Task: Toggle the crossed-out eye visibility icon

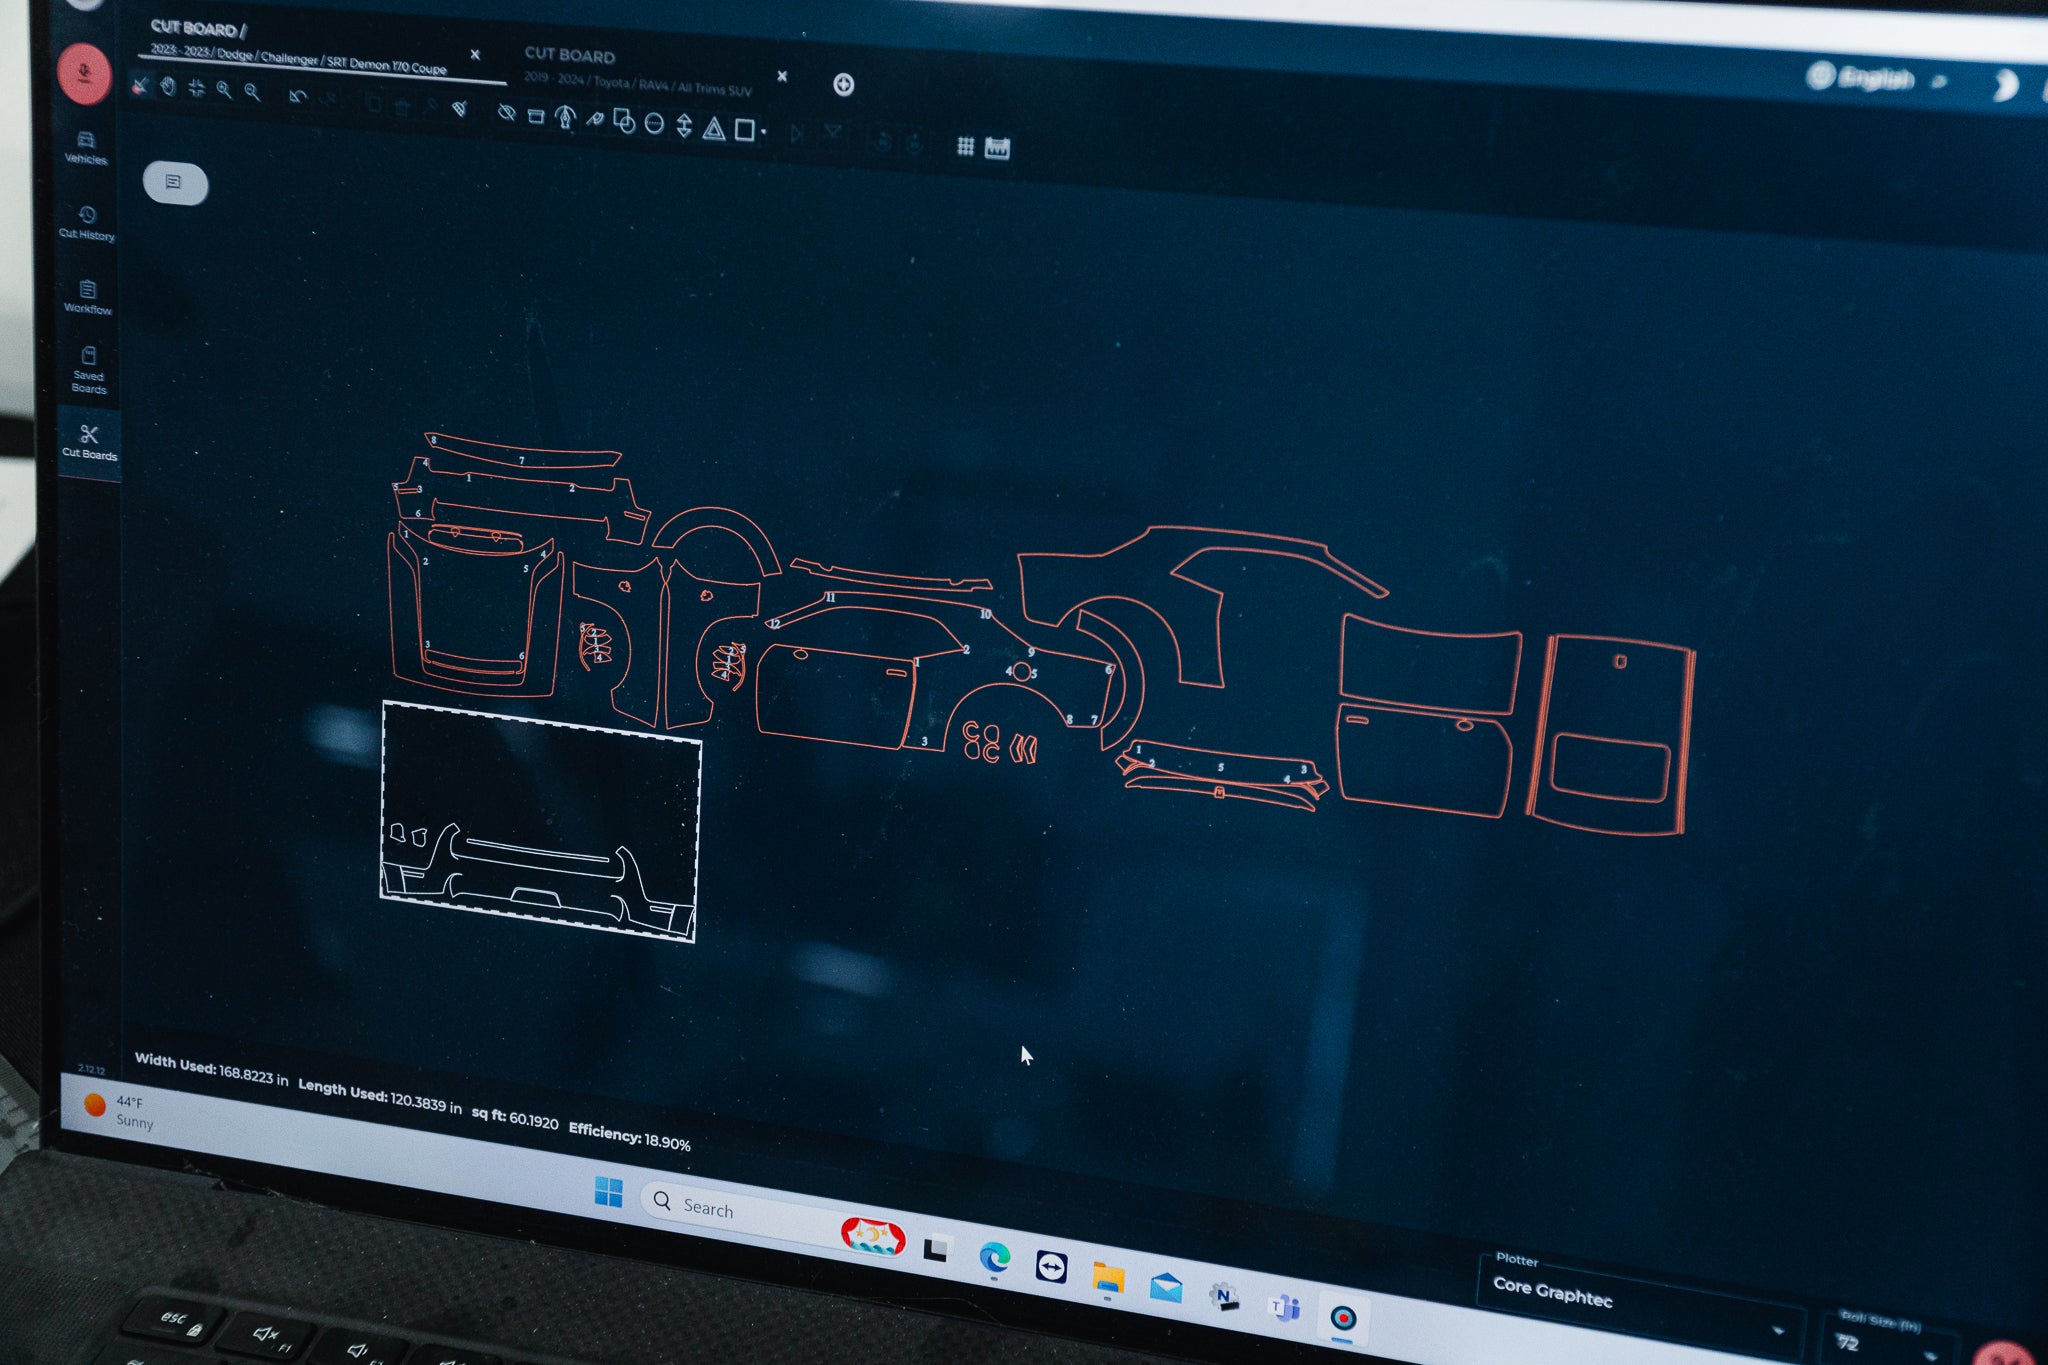Action: [507, 113]
